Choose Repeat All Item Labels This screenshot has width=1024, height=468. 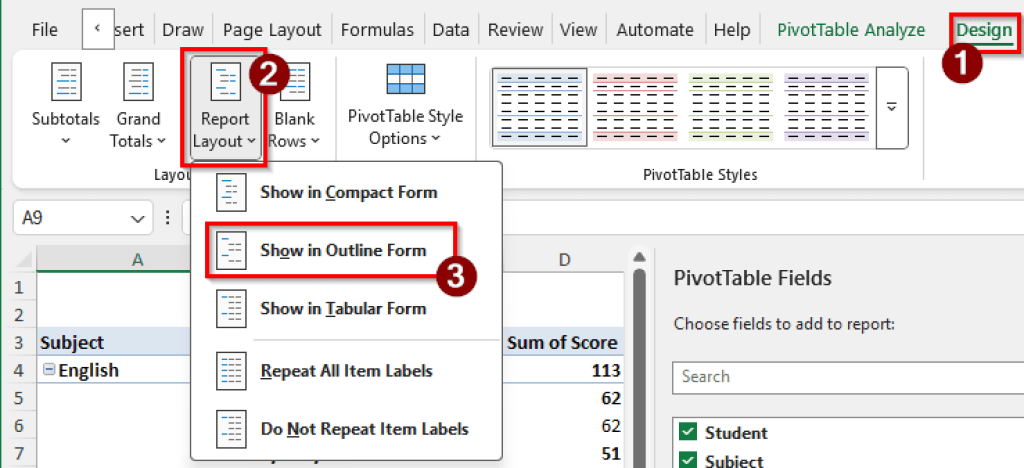pyautogui.click(x=345, y=371)
